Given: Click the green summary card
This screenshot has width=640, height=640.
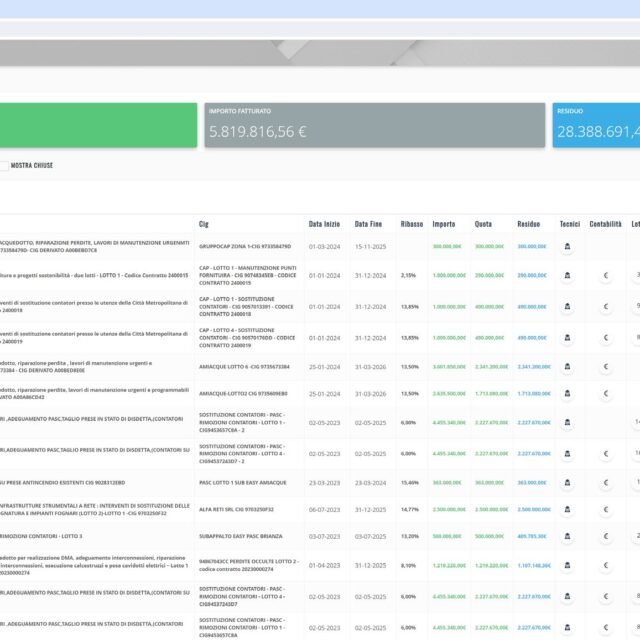Looking at the screenshot, I should 98,125.
